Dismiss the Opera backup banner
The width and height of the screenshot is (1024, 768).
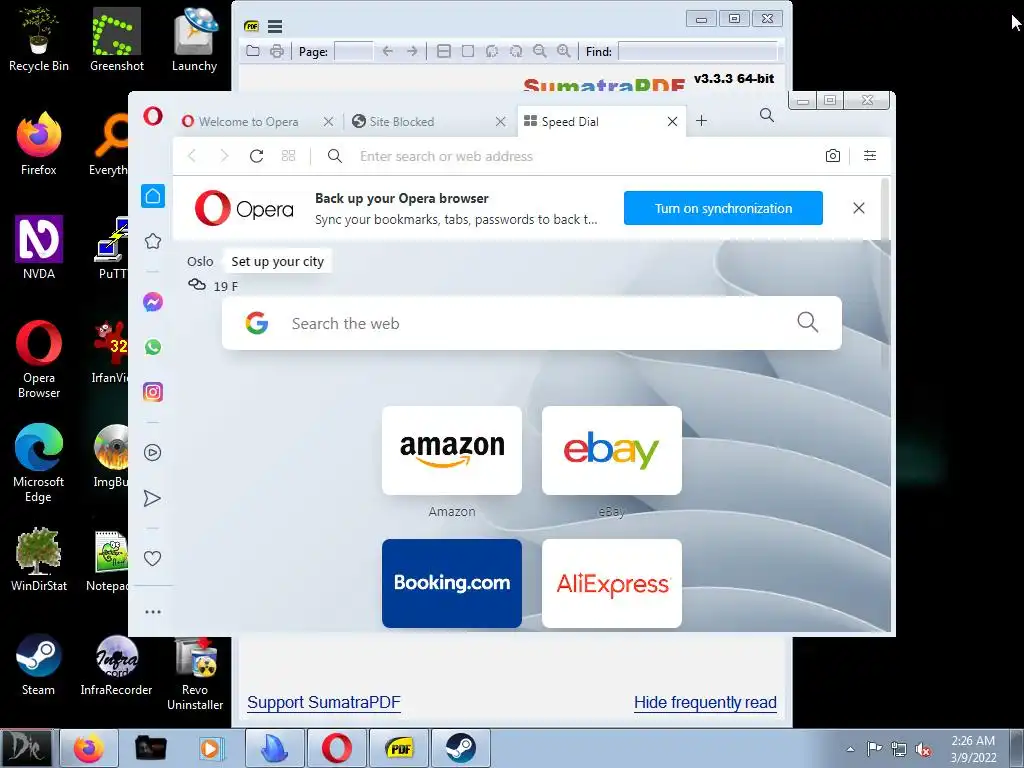click(x=859, y=208)
